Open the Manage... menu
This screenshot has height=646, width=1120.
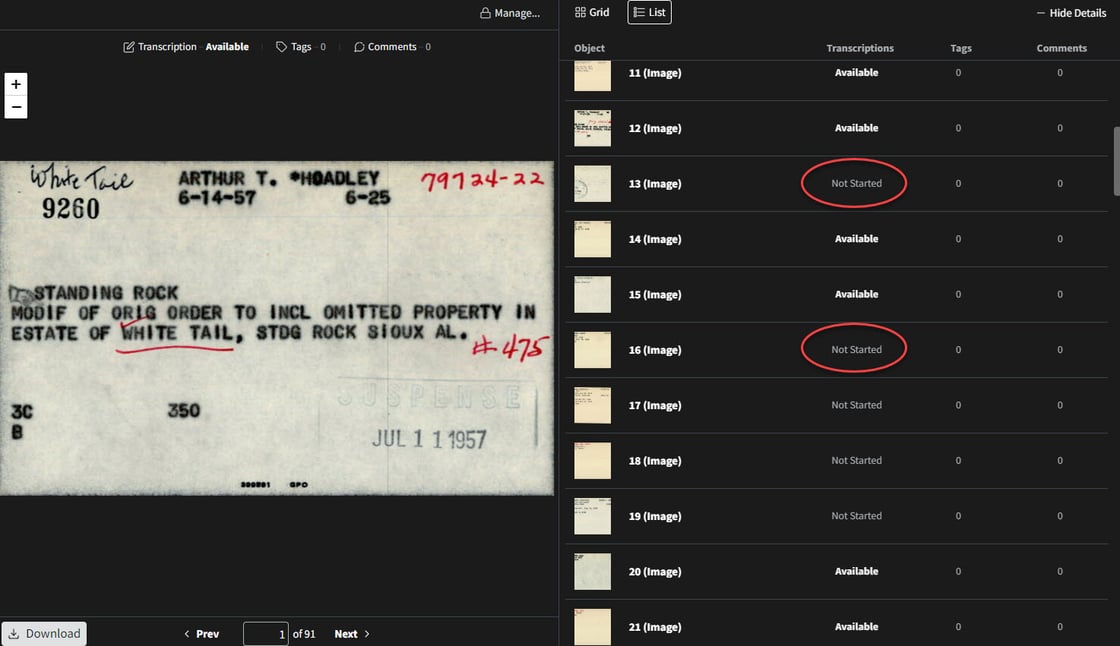point(511,13)
